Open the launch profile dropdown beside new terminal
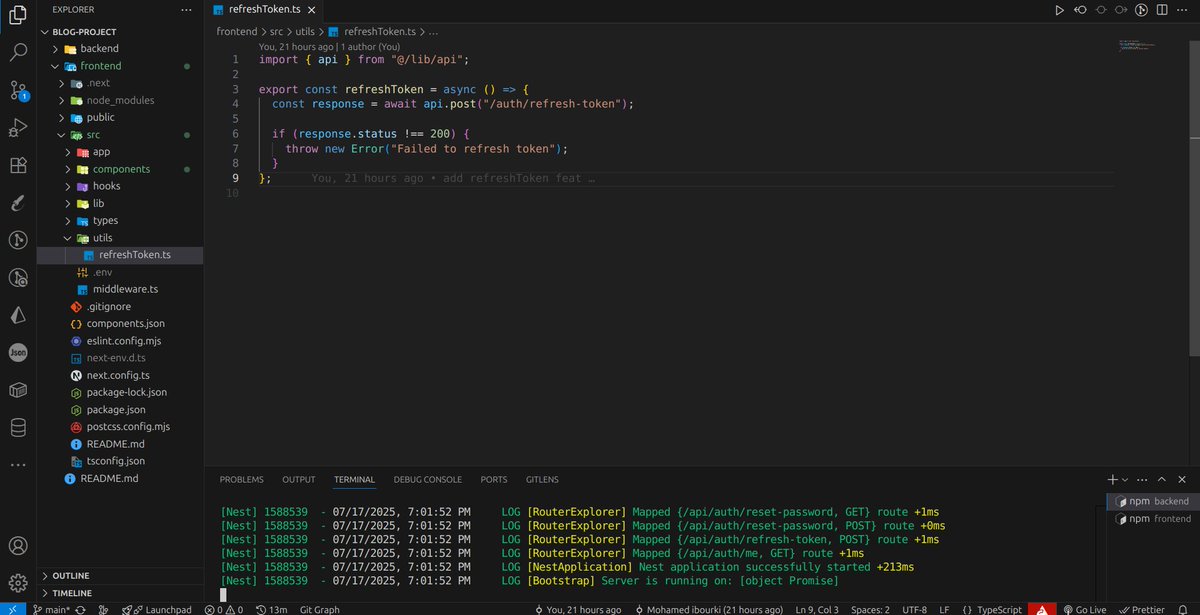1200x615 pixels. pyautogui.click(x=1125, y=480)
